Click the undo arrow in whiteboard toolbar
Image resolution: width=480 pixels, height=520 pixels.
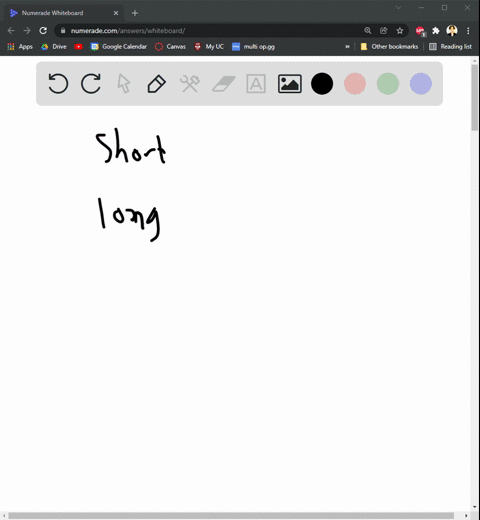click(x=58, y=83)
